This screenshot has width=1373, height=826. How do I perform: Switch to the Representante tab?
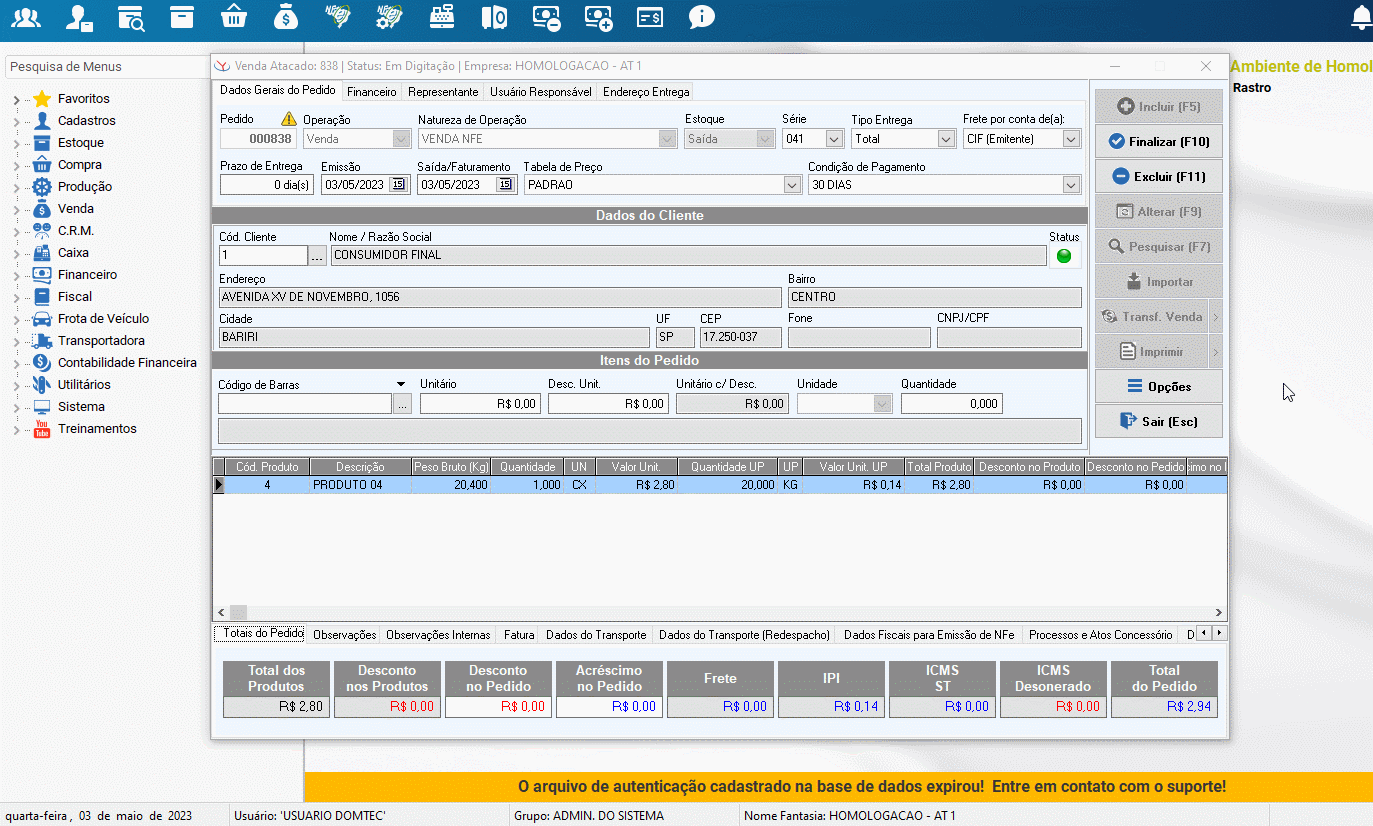point(443,92)
